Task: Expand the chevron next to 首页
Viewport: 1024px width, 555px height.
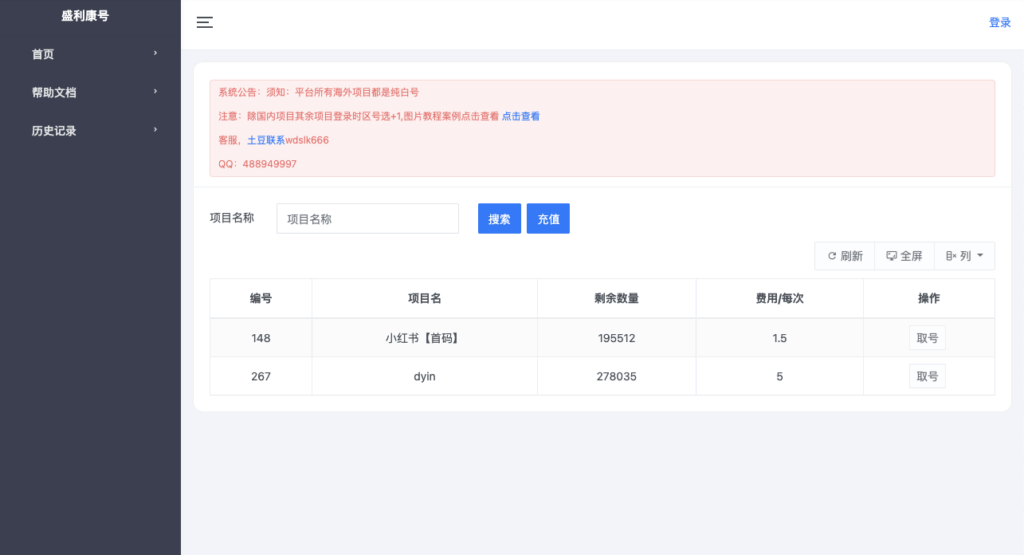Action: pyautogui.click(x=155, y=54)
